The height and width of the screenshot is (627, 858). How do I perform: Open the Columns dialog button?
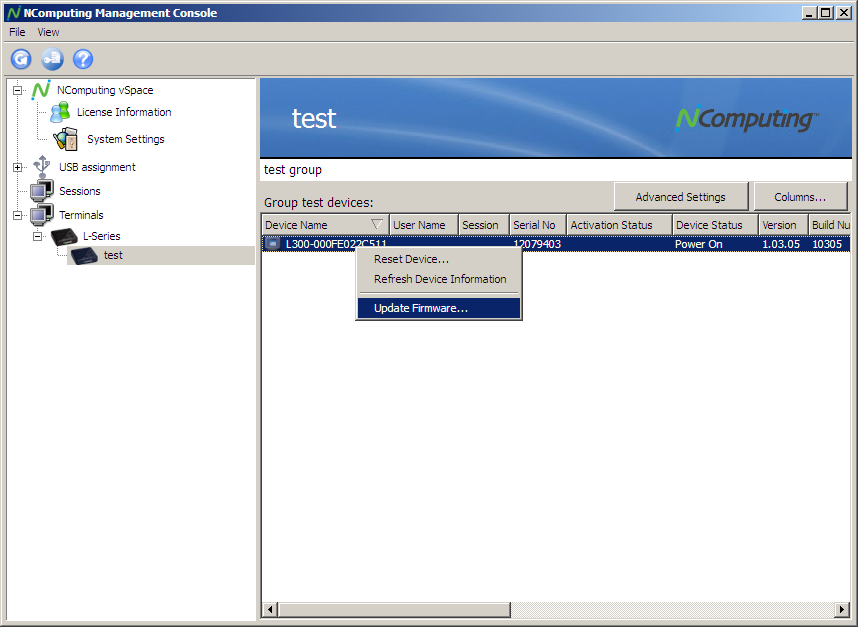[x=800, y=197]
